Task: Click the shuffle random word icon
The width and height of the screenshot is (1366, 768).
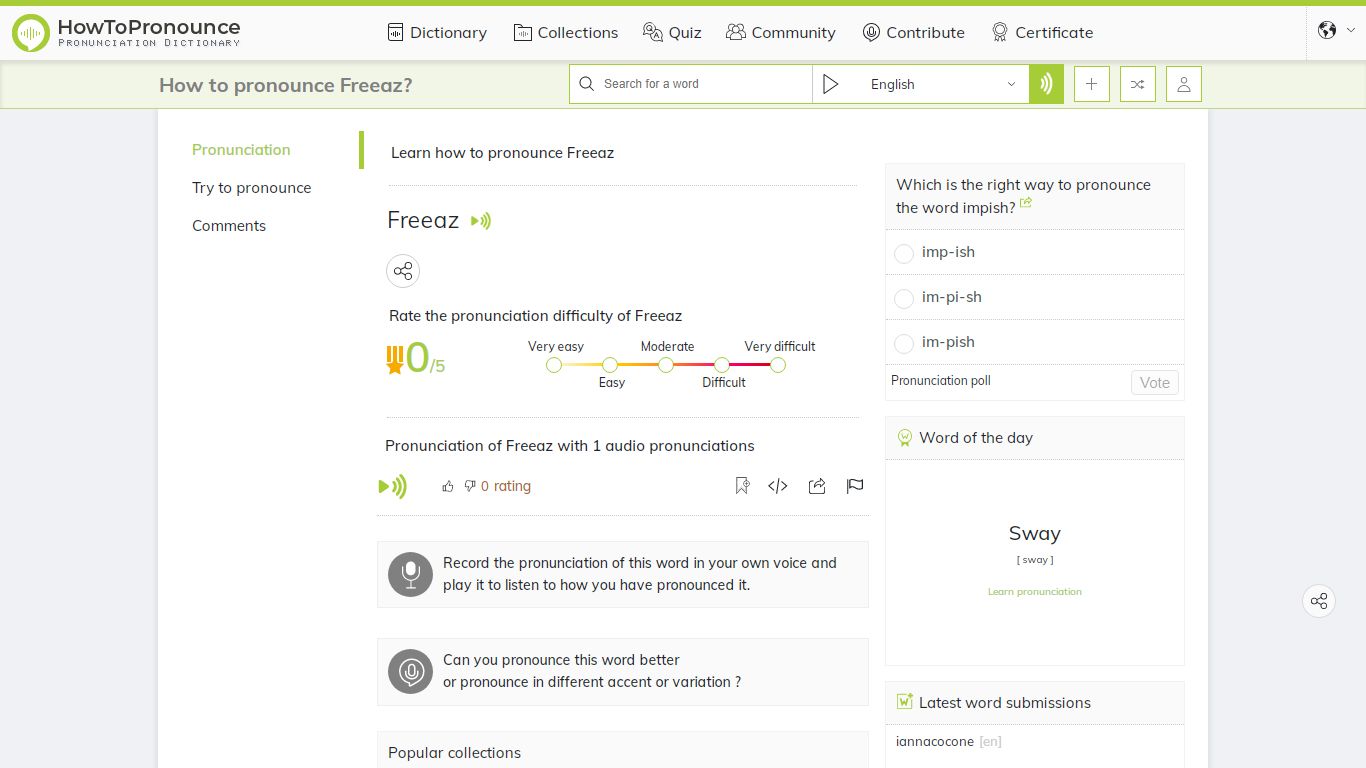Action: [1138, 84]
